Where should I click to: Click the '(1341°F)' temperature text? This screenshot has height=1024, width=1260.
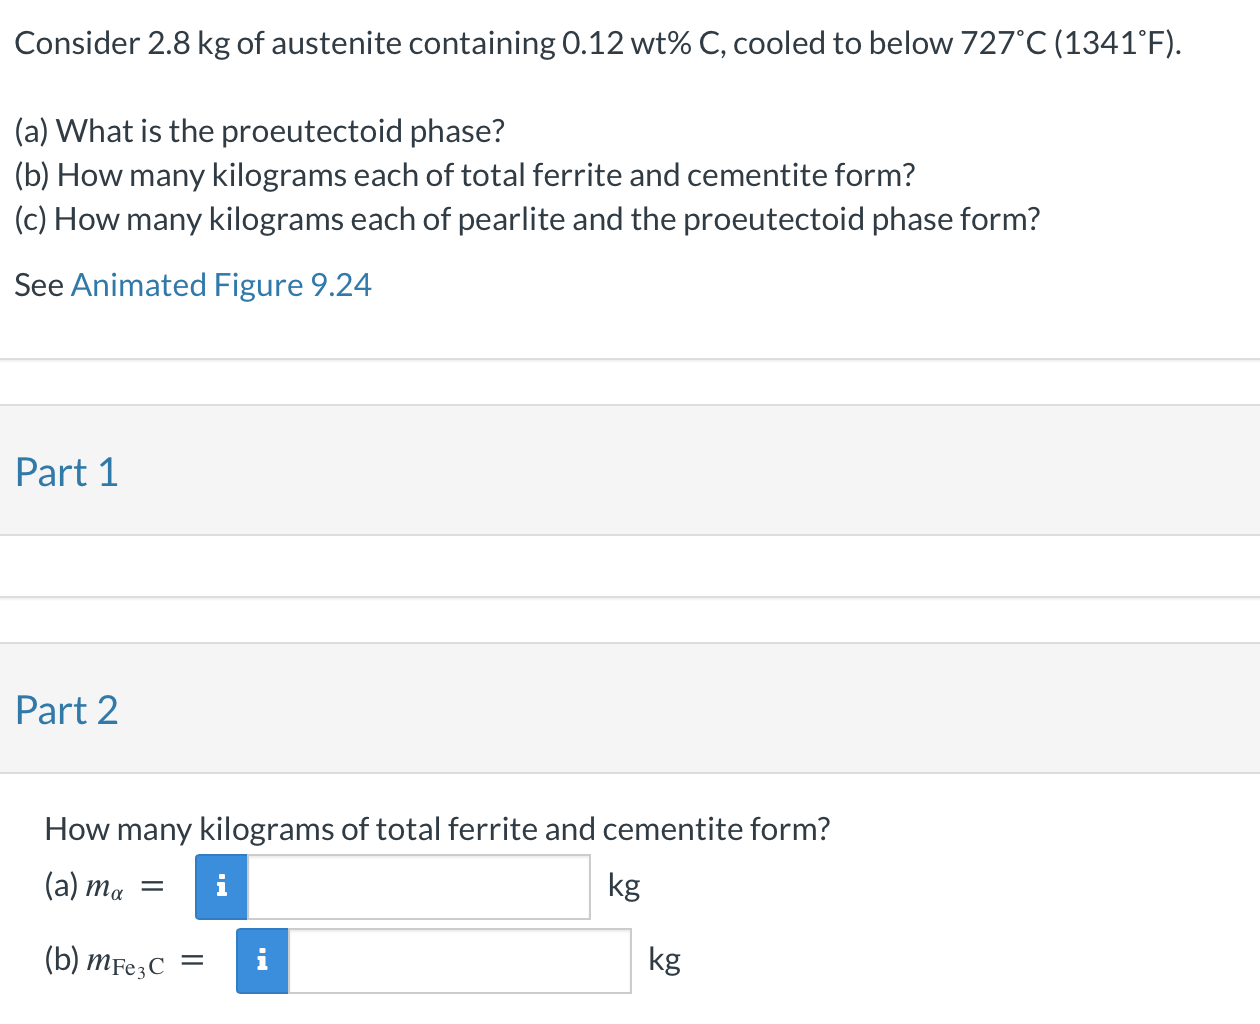pos(1117,44)
